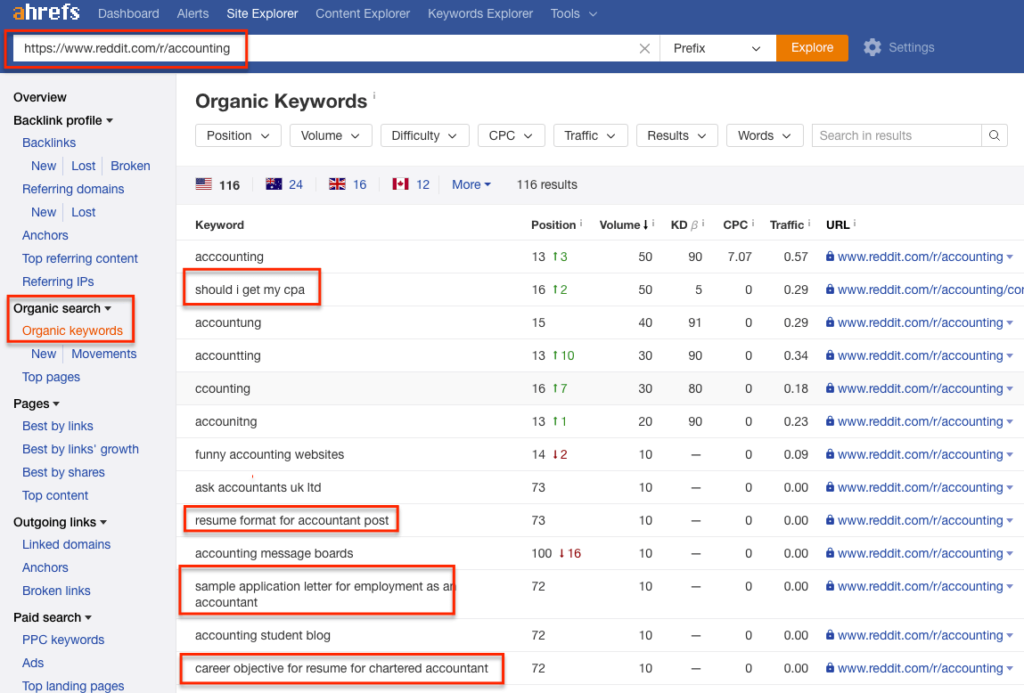Go to Dashboard in top navigation
The height and width of the screenshot is (693, 1024).
129,14
